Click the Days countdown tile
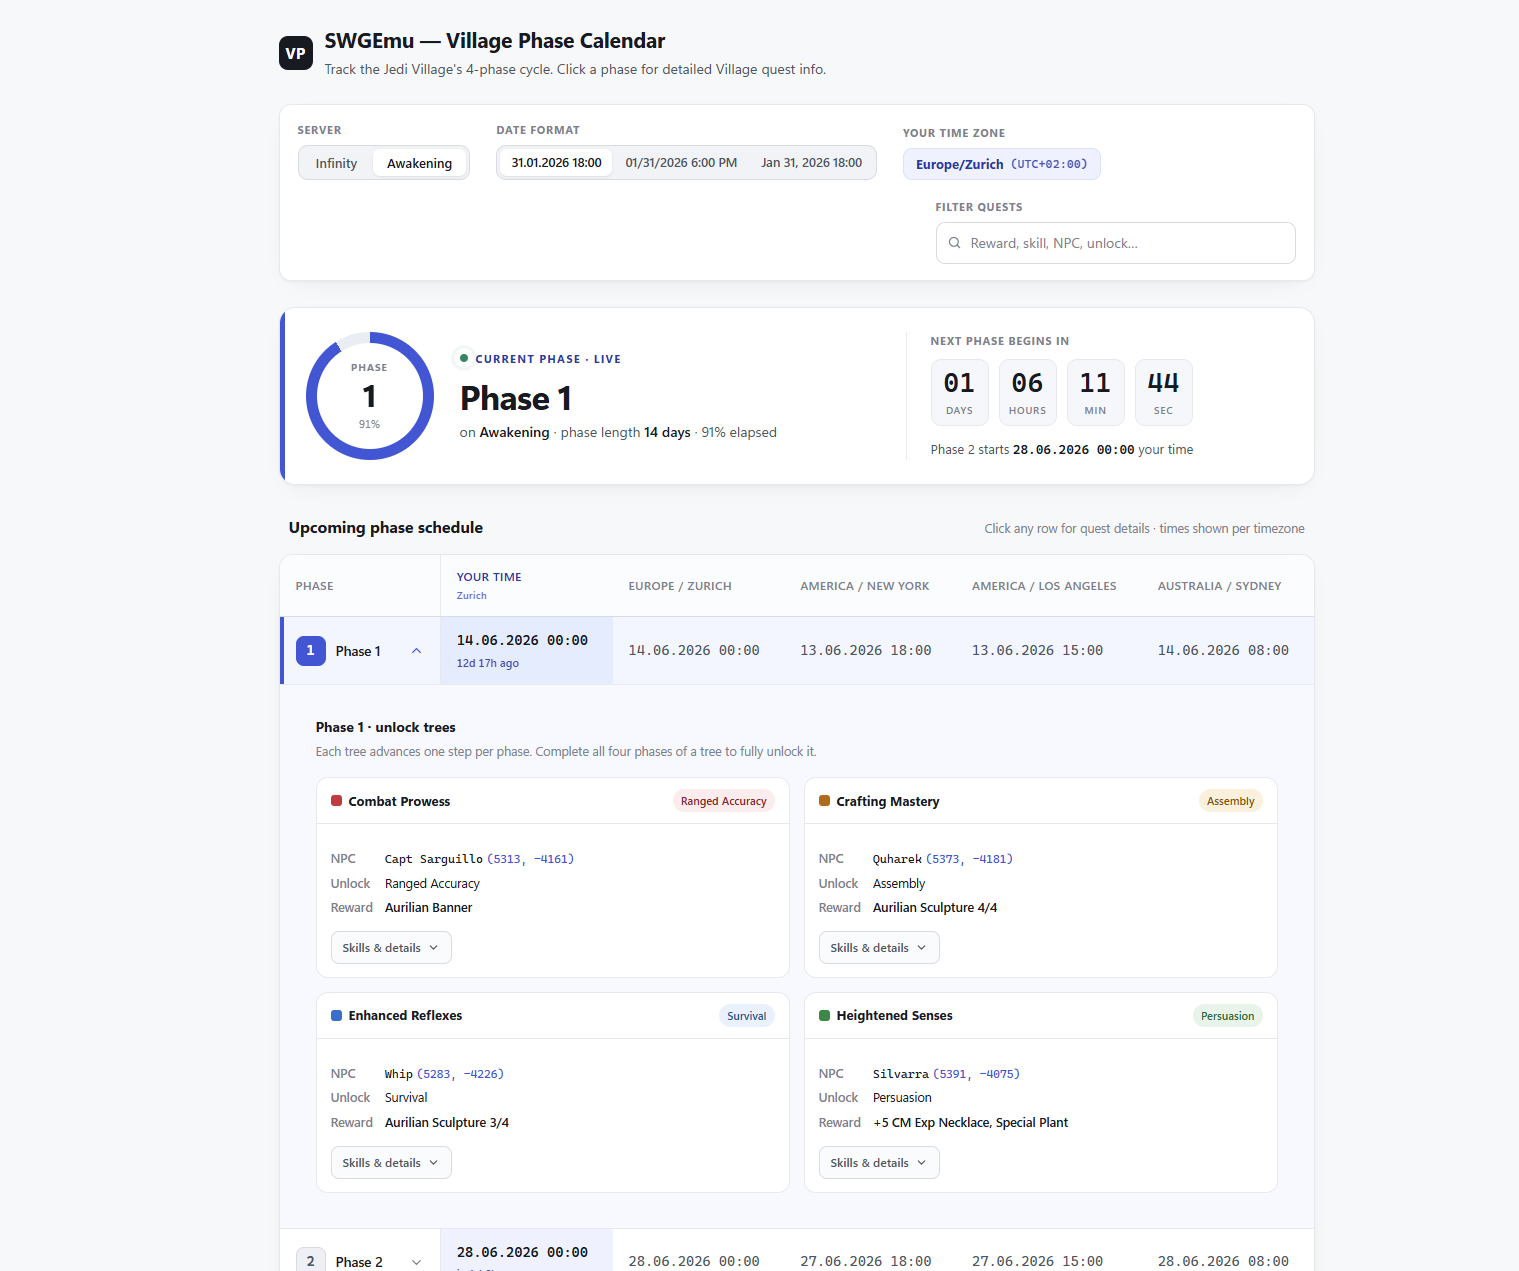 959,392
